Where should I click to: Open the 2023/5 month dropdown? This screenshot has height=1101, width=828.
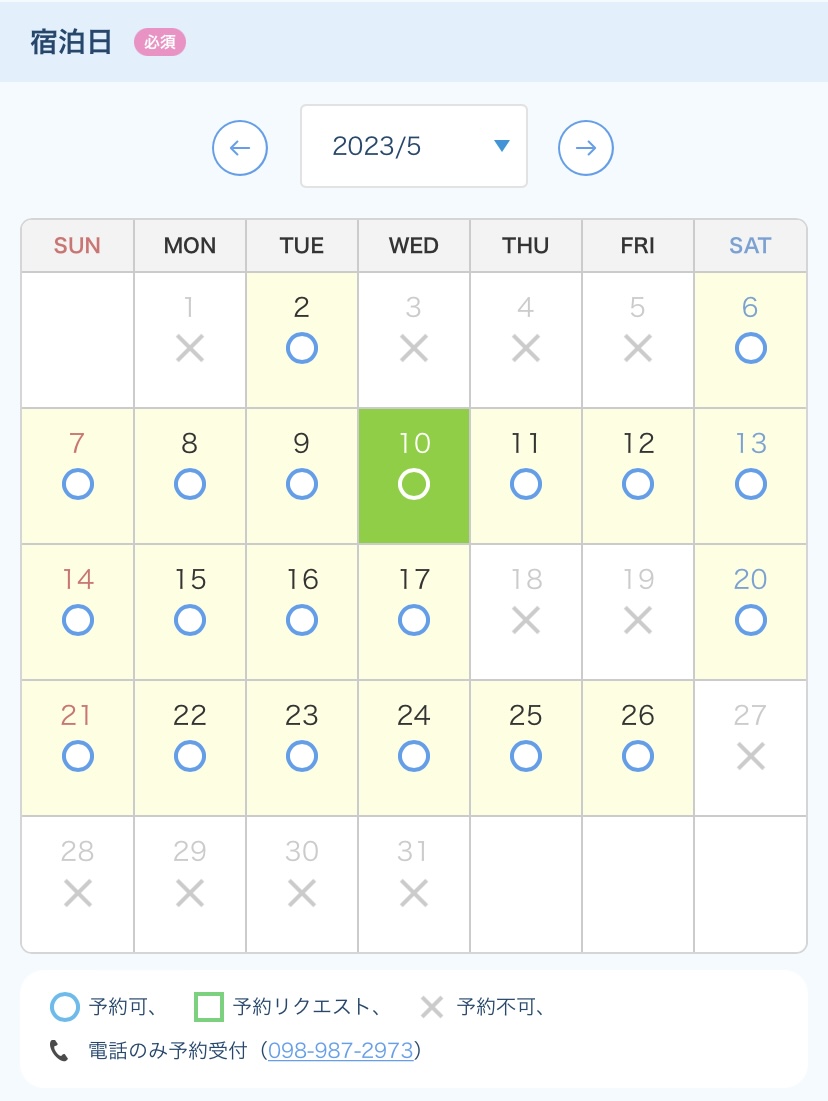click(x=414, y=146)
